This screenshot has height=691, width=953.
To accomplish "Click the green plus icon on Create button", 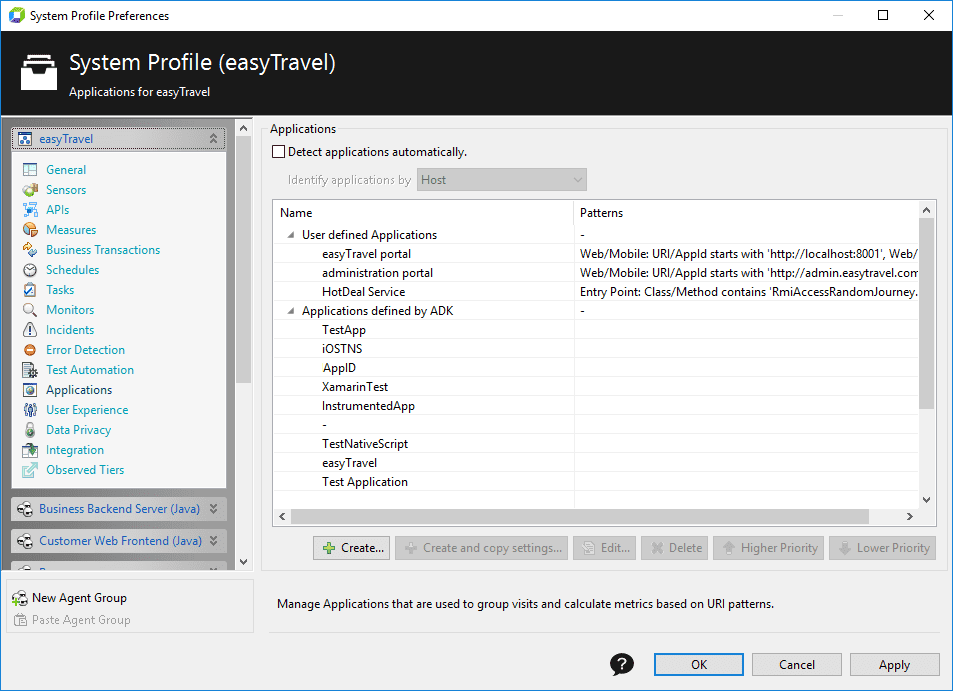I will [x=329, y=548].
